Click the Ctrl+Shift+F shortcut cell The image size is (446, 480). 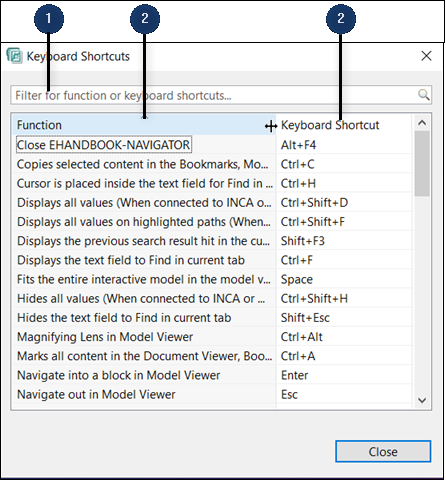(x=345, y=222)
